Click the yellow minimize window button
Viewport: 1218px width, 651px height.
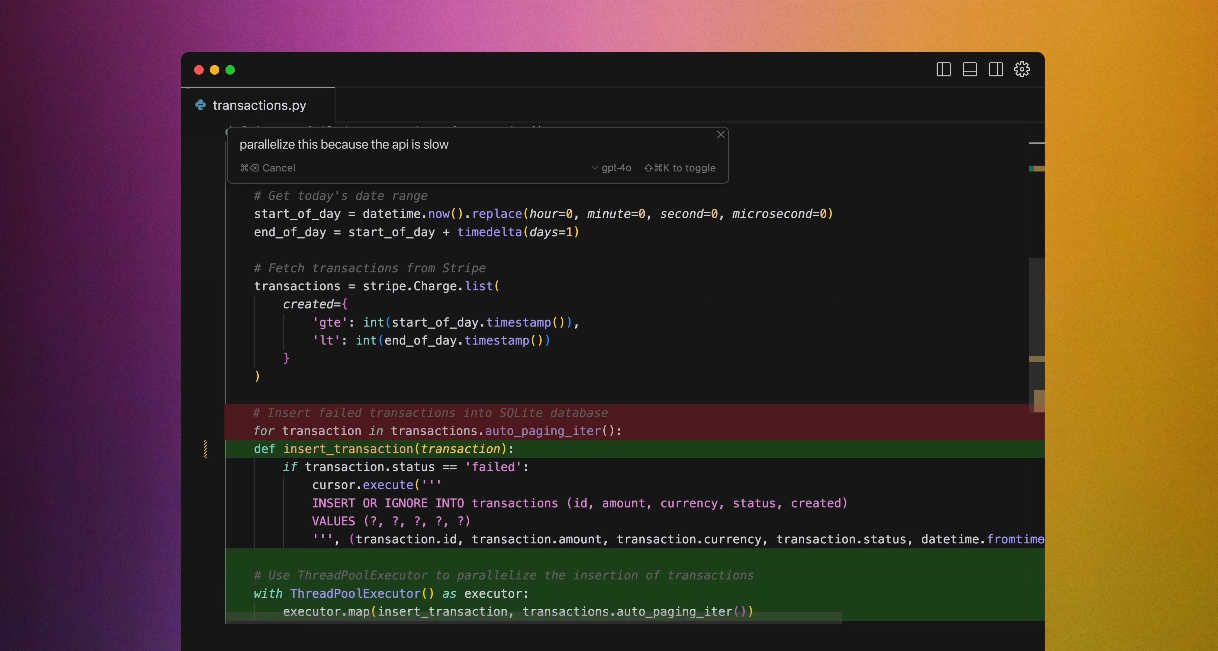214,70
